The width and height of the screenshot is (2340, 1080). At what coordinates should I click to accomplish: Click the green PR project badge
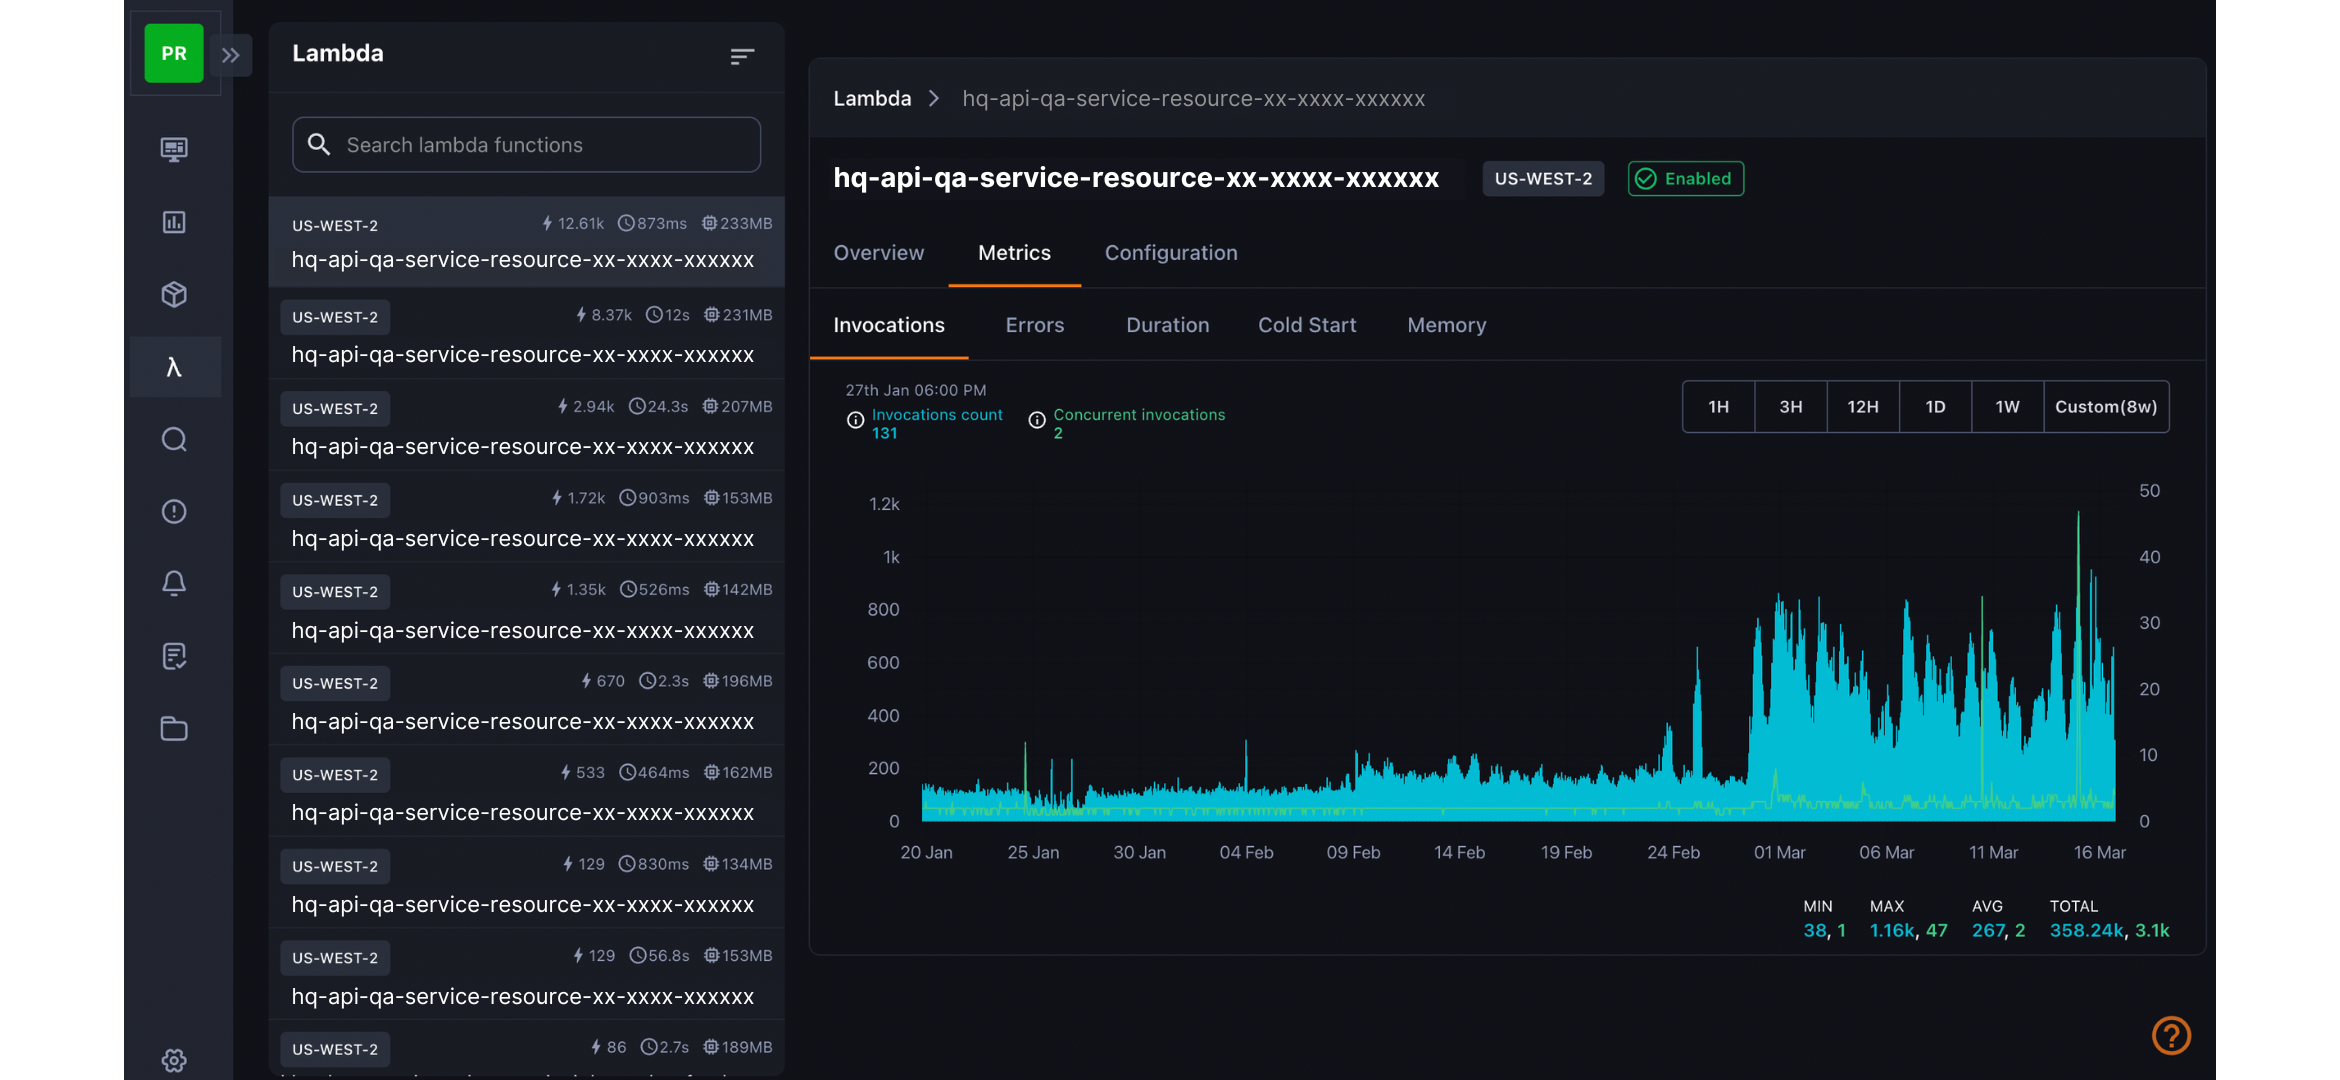pyautogui.click(x=174, y=53)
